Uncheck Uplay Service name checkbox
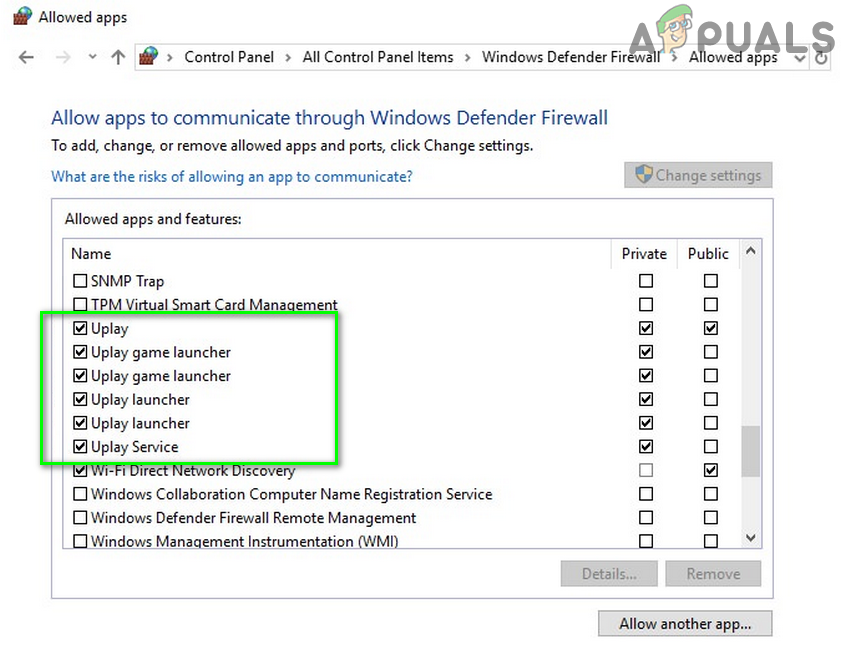 tap(80, 446)
